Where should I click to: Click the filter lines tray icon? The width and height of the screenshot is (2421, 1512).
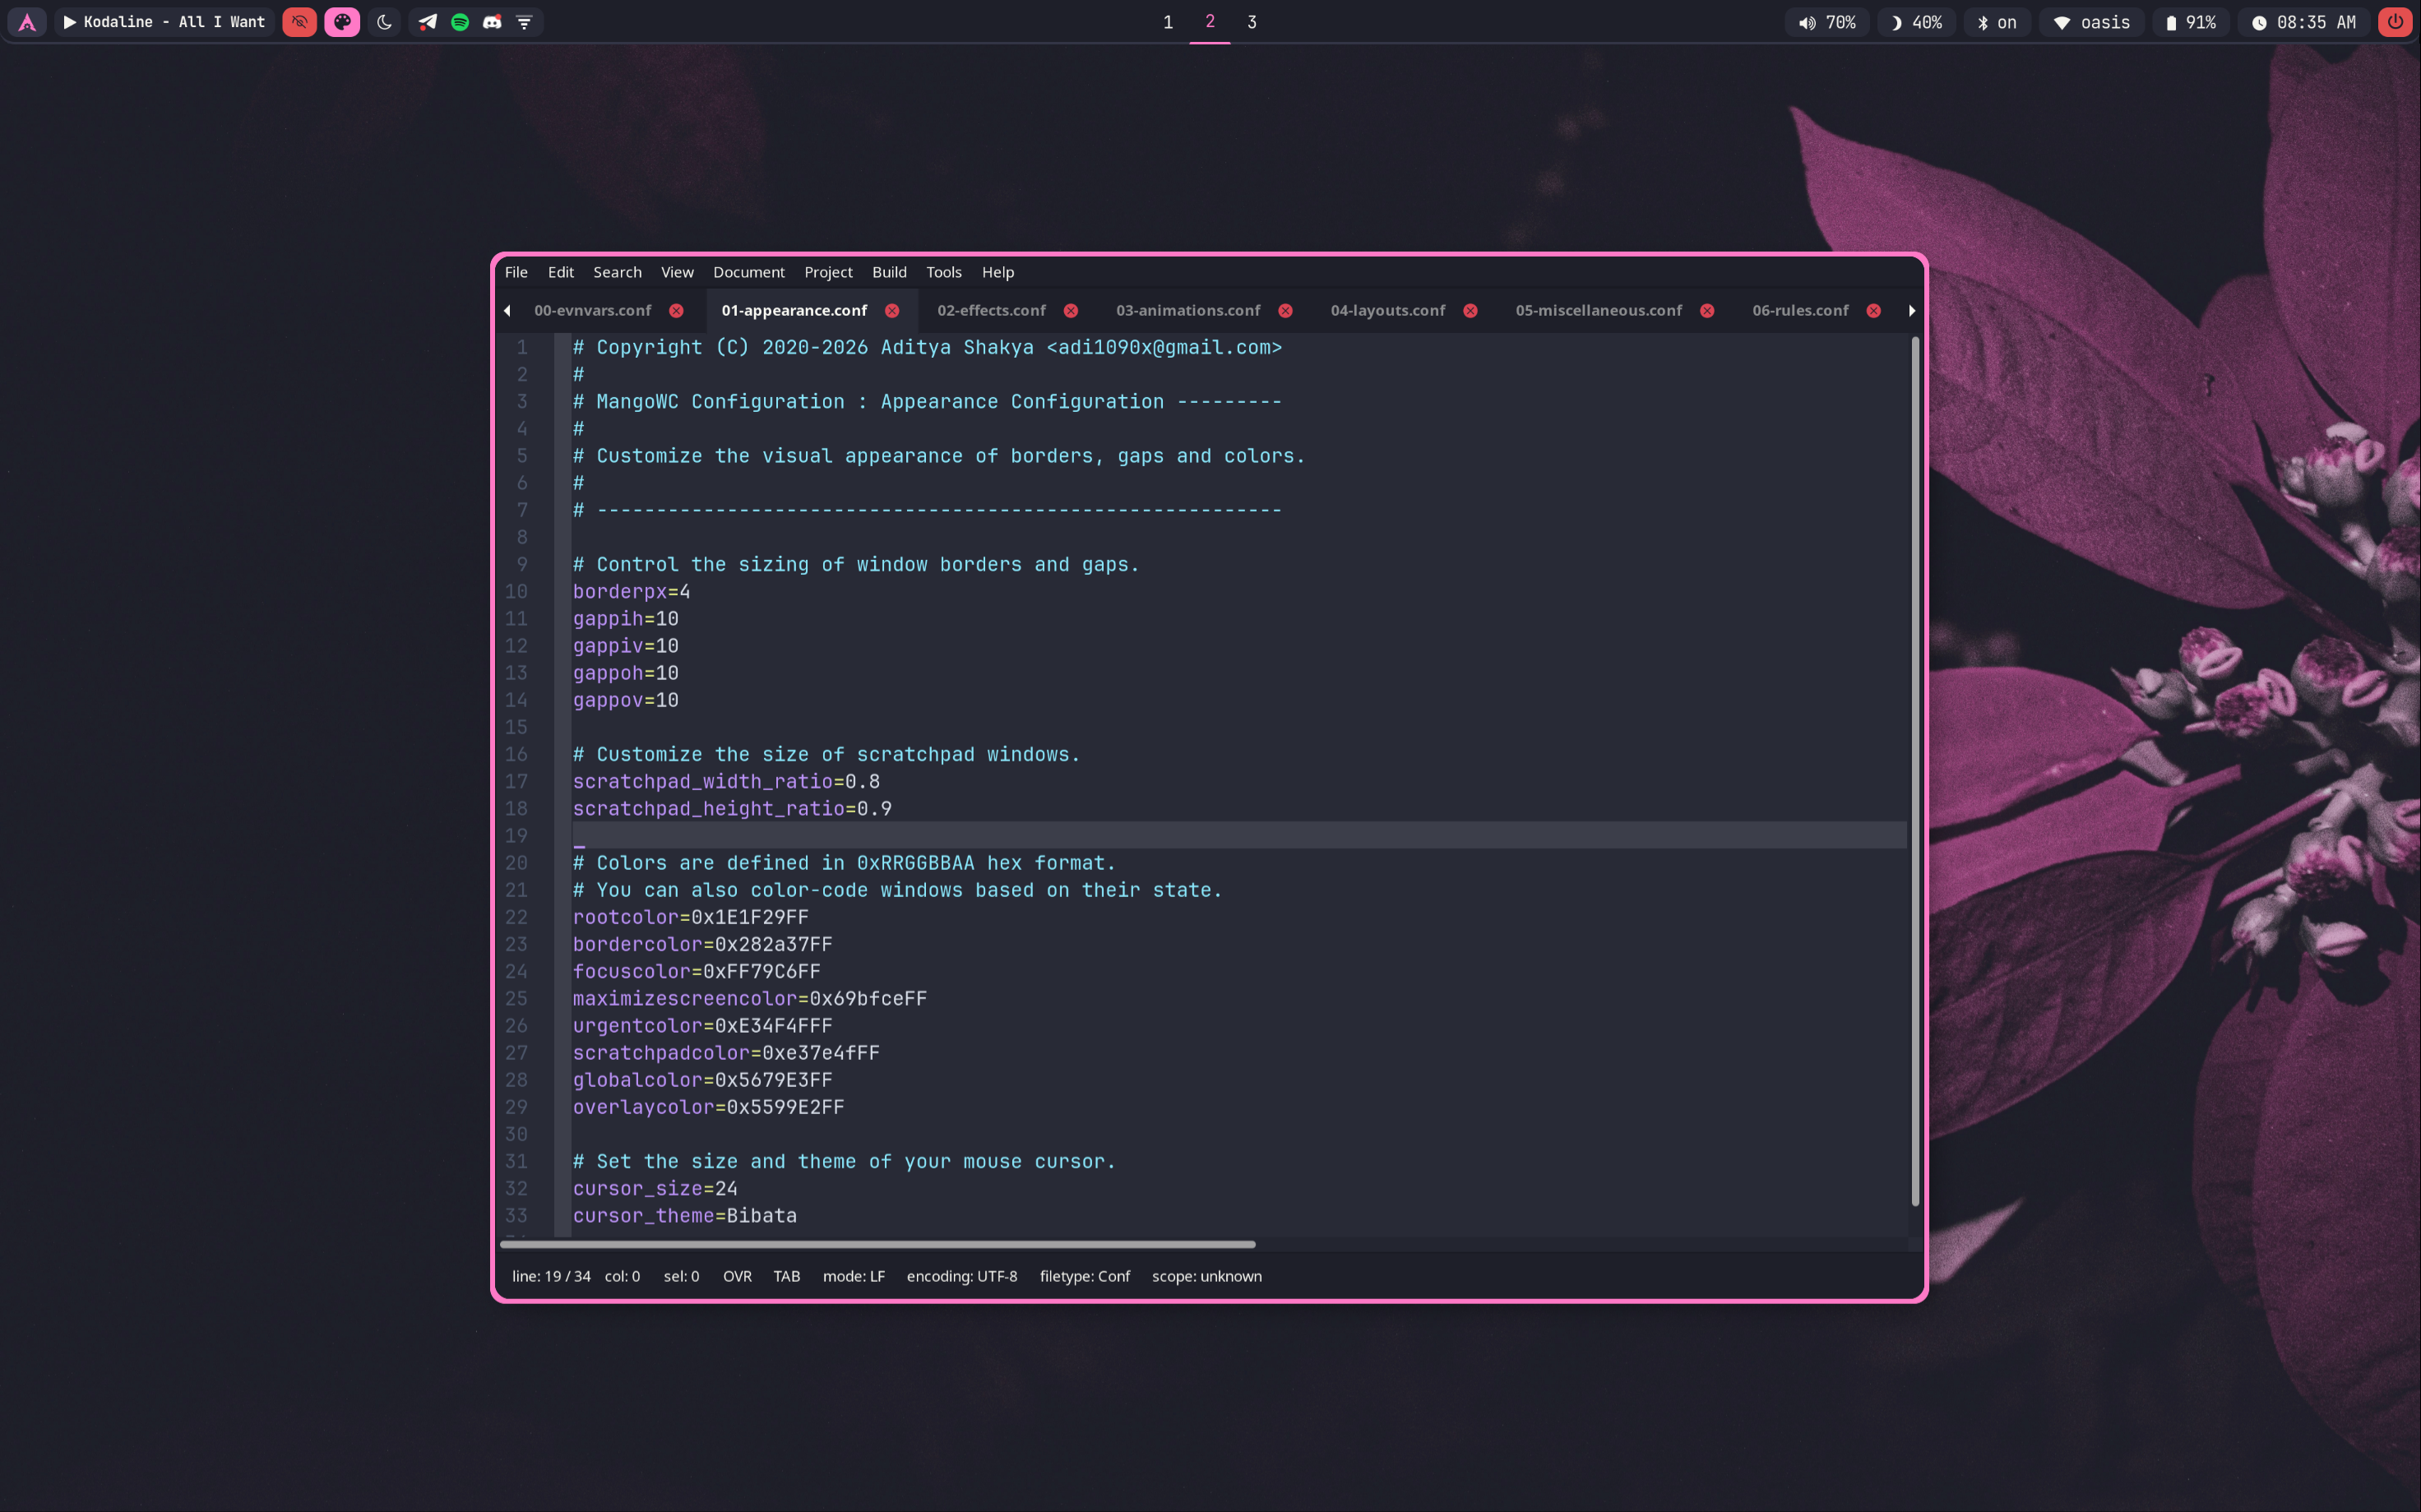click(x=524, y=22)
